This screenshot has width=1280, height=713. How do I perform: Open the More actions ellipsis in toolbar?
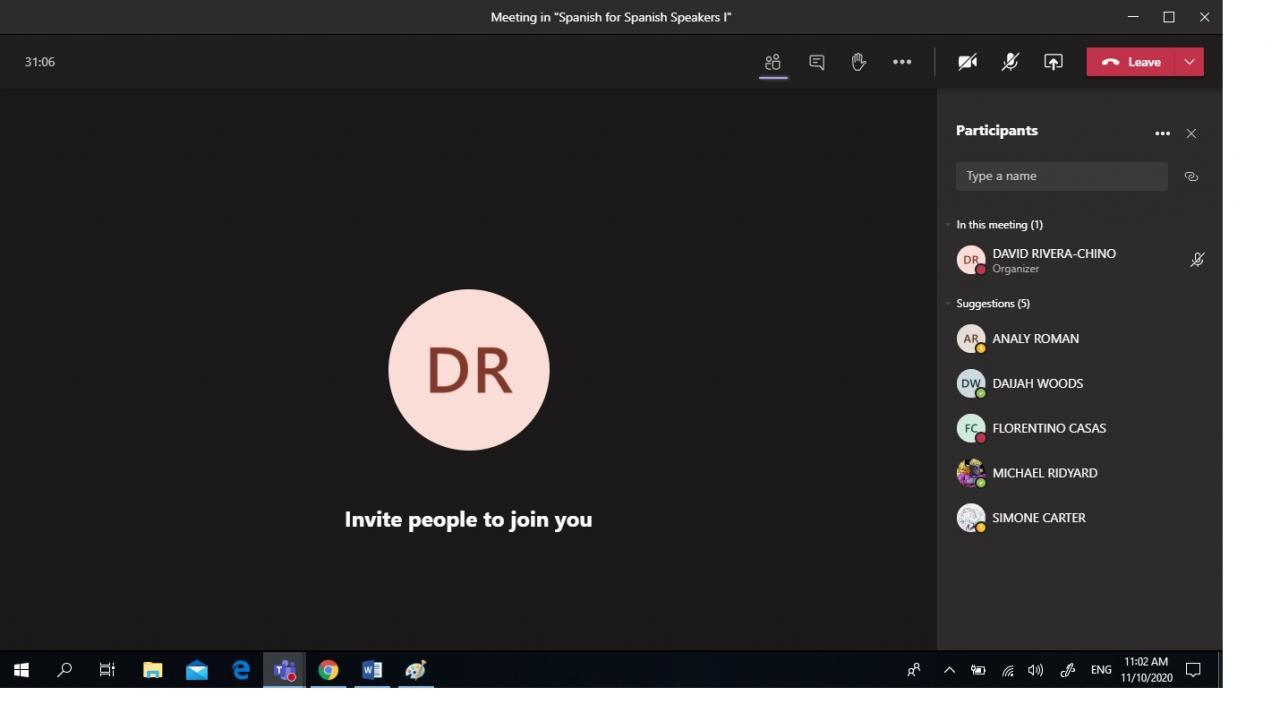click(902, 62)
